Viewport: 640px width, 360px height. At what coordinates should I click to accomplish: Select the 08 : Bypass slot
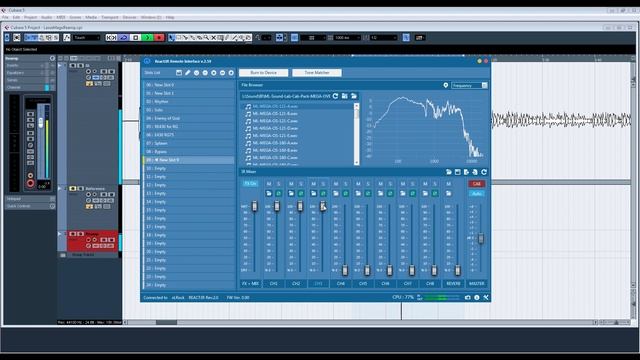coord(189,151)
